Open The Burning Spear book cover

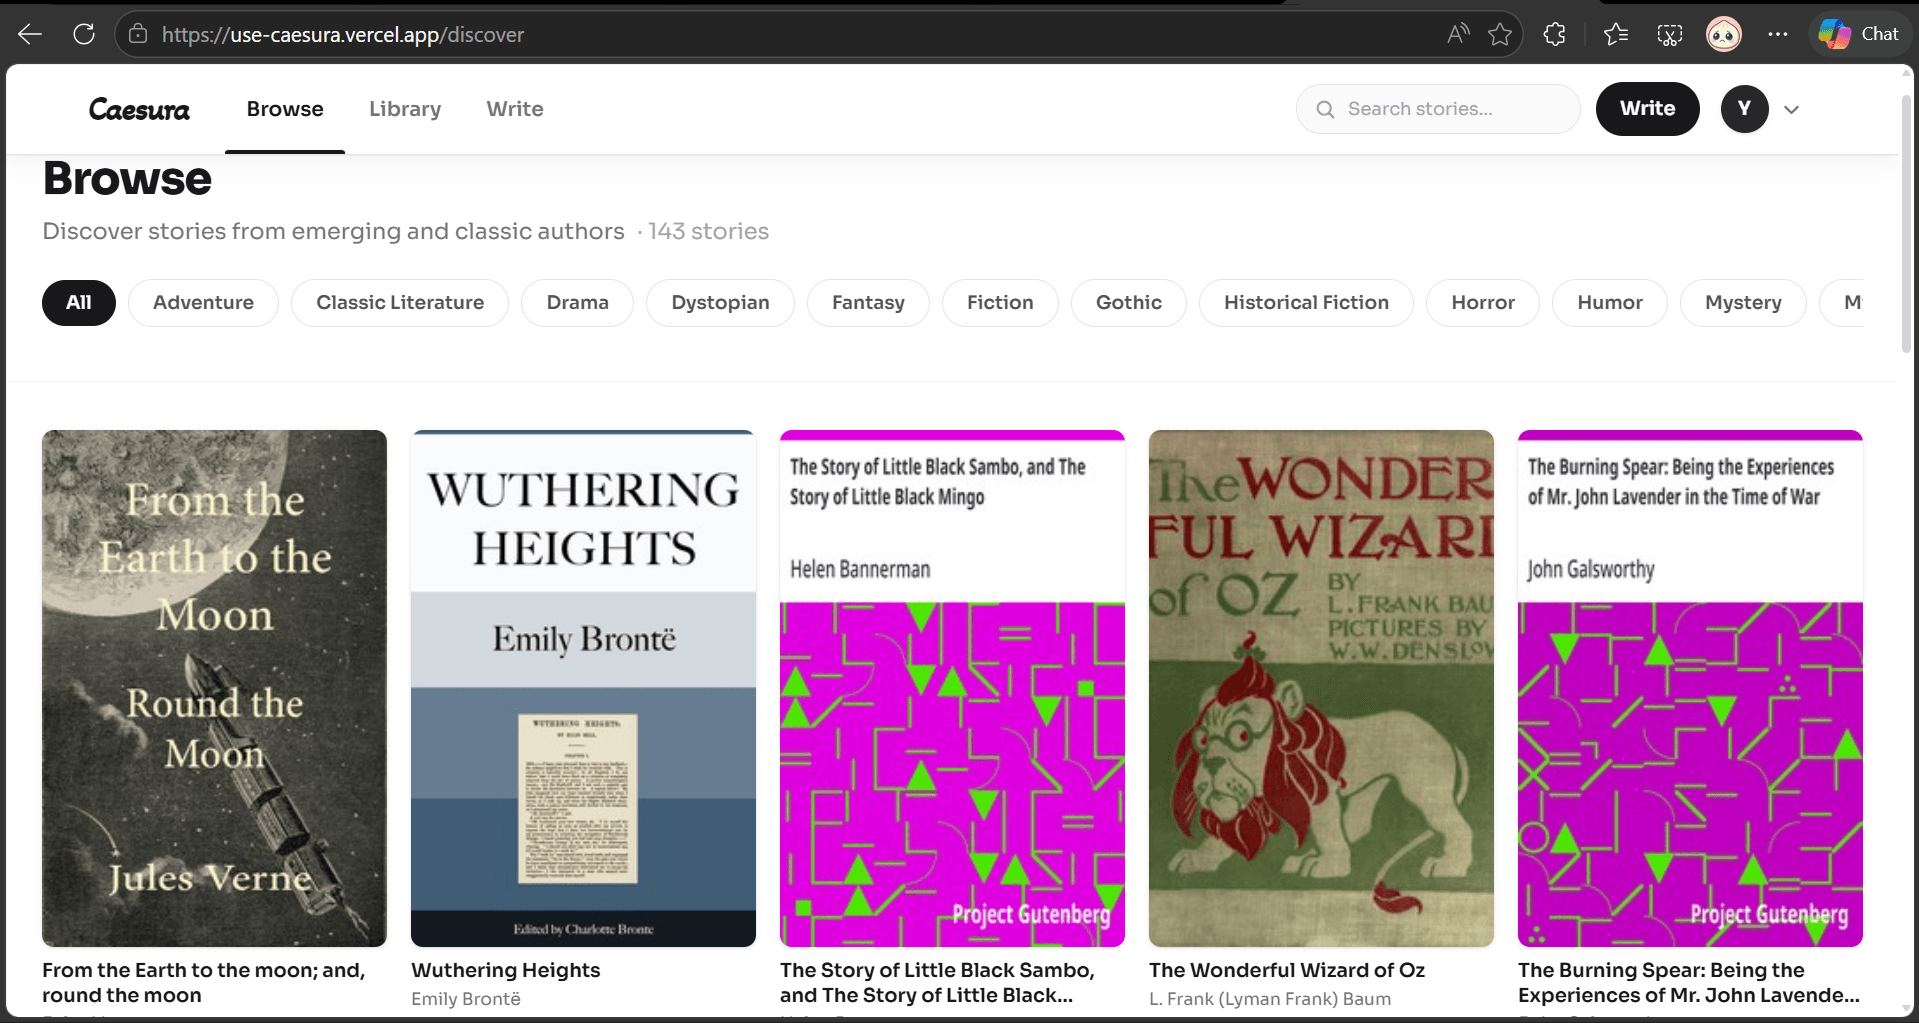pyautogui.click(x=1690, y=688)
